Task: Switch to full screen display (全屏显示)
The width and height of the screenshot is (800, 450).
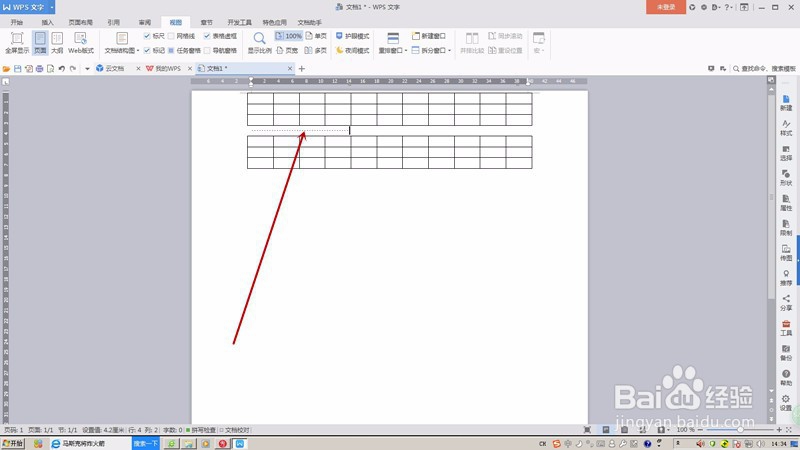Action: [17, 42]
